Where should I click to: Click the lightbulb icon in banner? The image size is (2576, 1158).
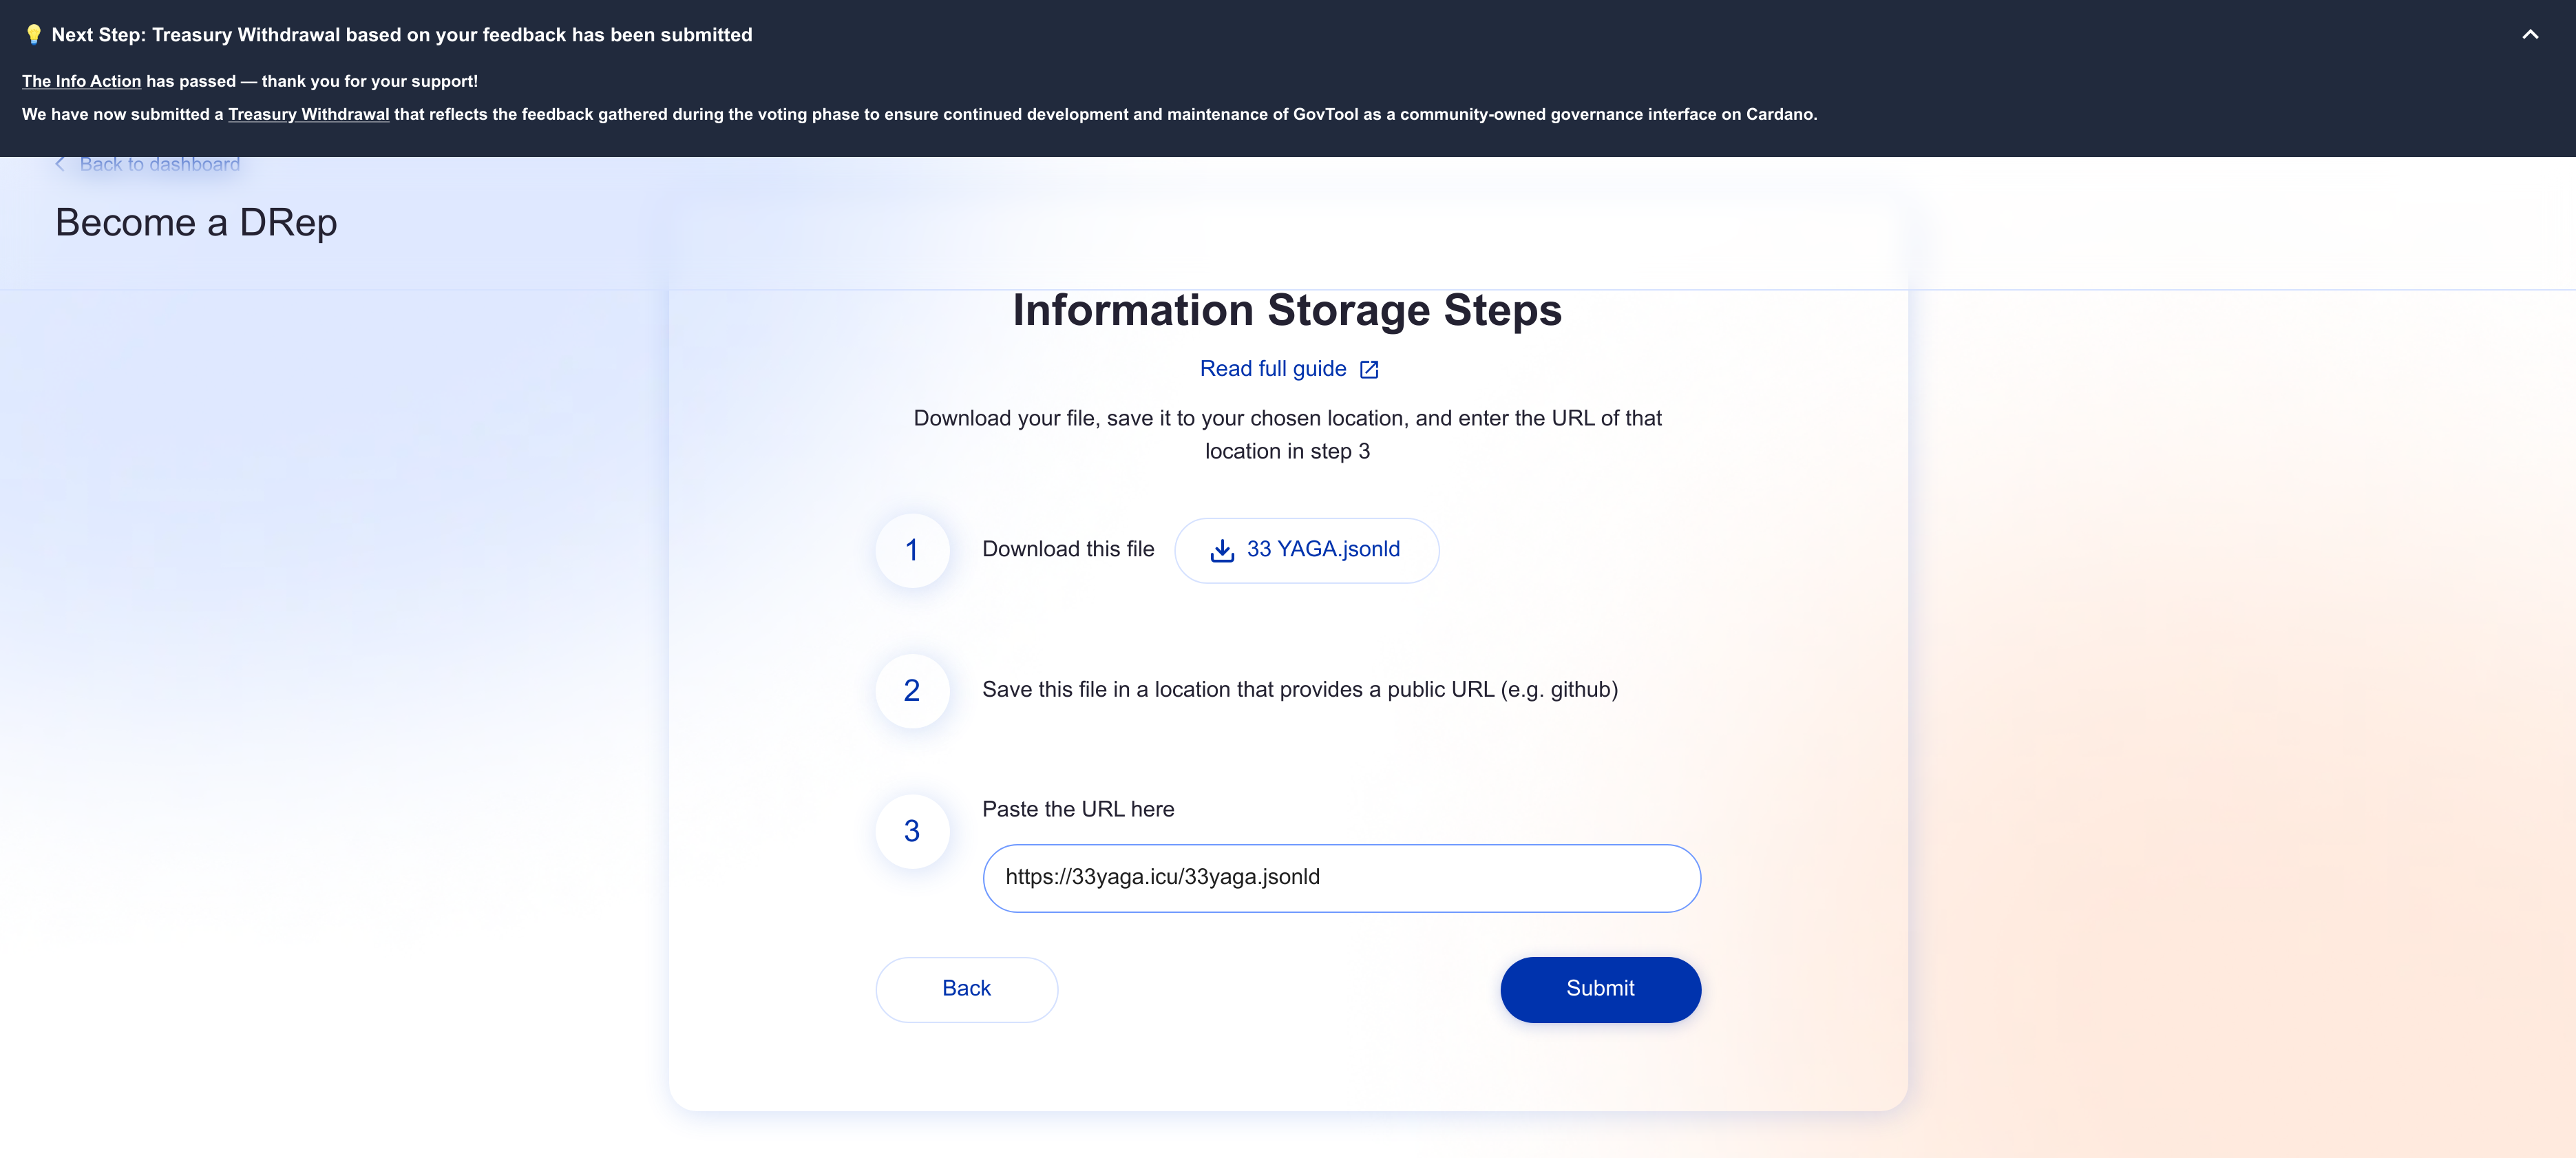pyautogui.click(x=34, y=35)
